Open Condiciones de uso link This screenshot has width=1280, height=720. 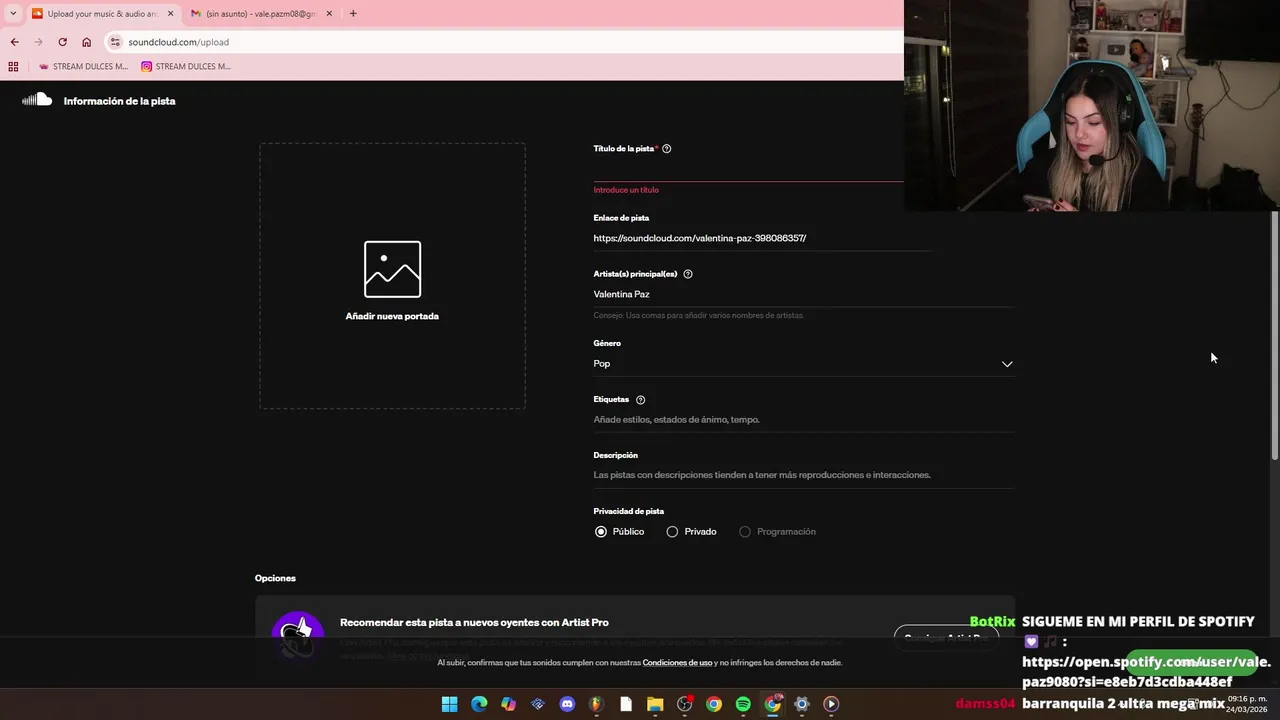click(677, 663)
